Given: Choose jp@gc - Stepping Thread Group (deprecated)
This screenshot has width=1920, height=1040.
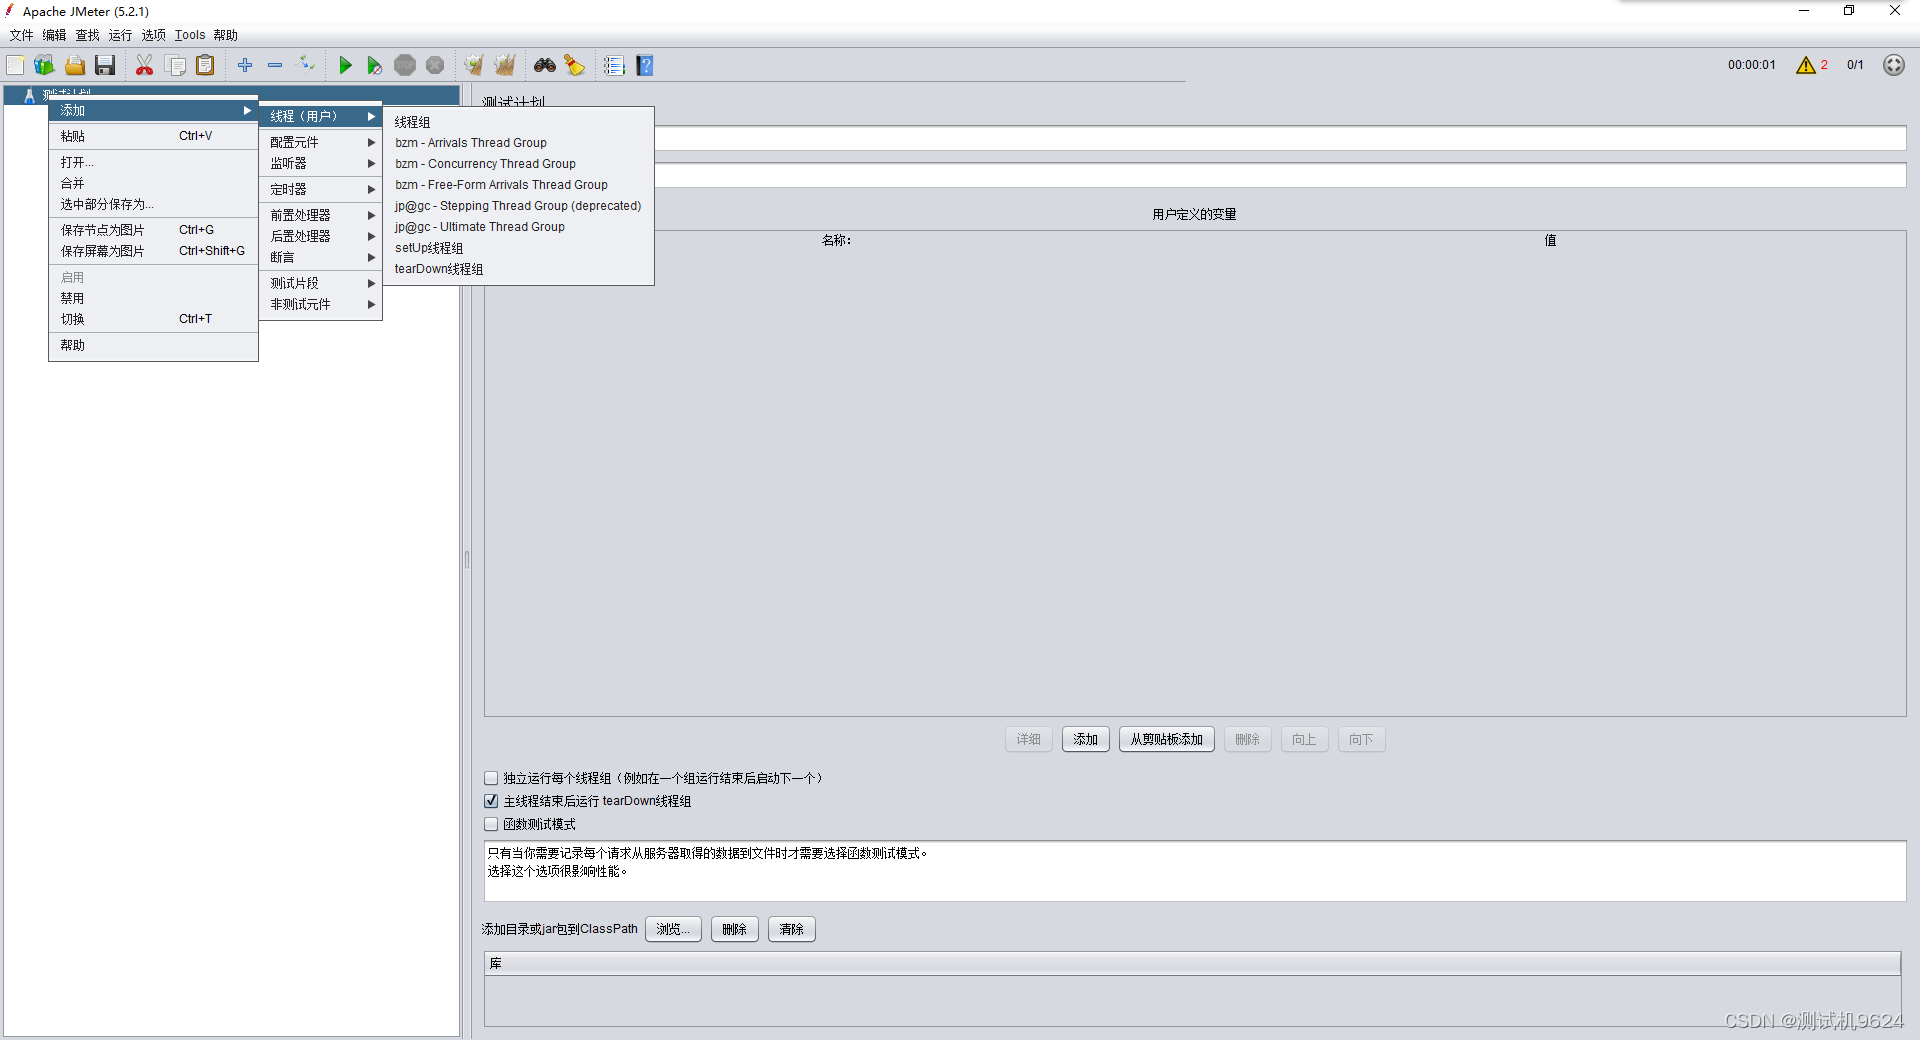Looking at the screenshot, I should coord(519,206).
